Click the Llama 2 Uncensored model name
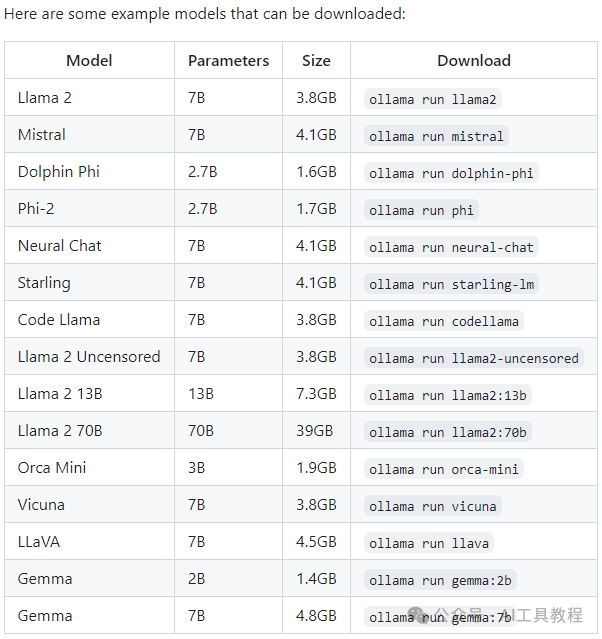Screen dimensions: 602x639 tap(89, 357)
